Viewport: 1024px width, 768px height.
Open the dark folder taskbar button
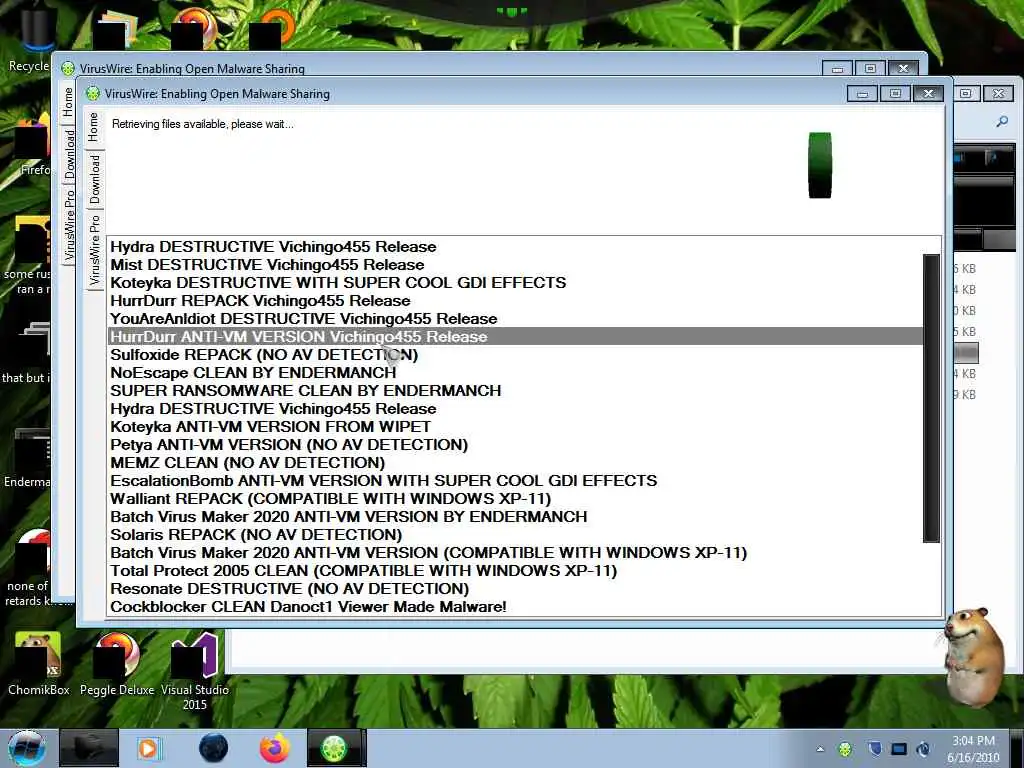pos(89,748)
